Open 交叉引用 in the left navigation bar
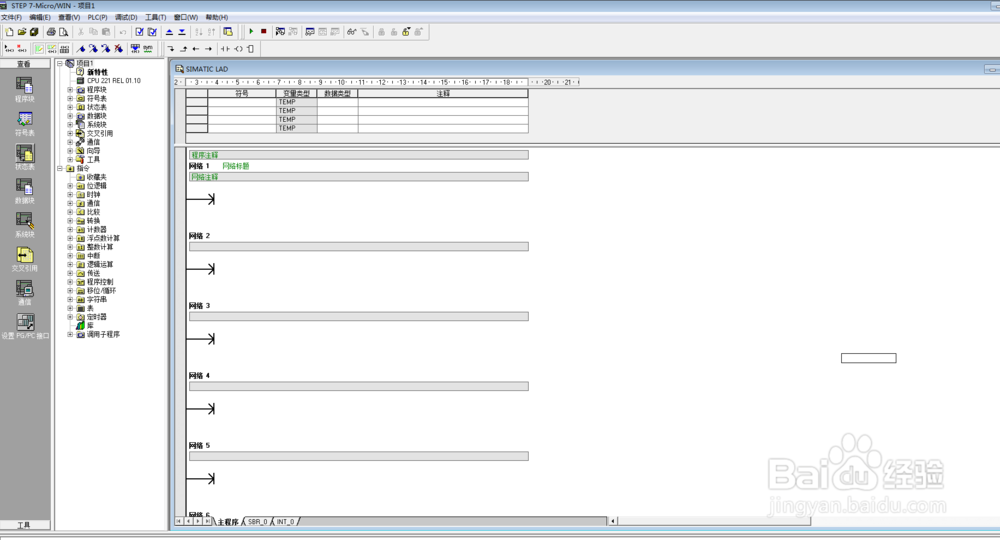The image size is (1000, 540). click(x=25, y=258)
